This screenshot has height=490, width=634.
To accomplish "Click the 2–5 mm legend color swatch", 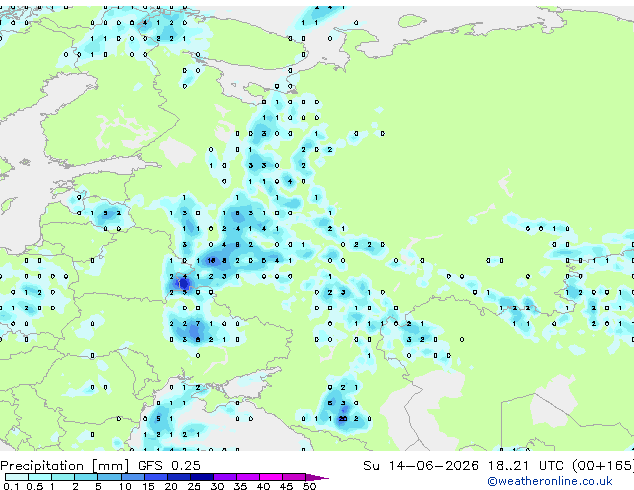I will [x=87, y=477].
